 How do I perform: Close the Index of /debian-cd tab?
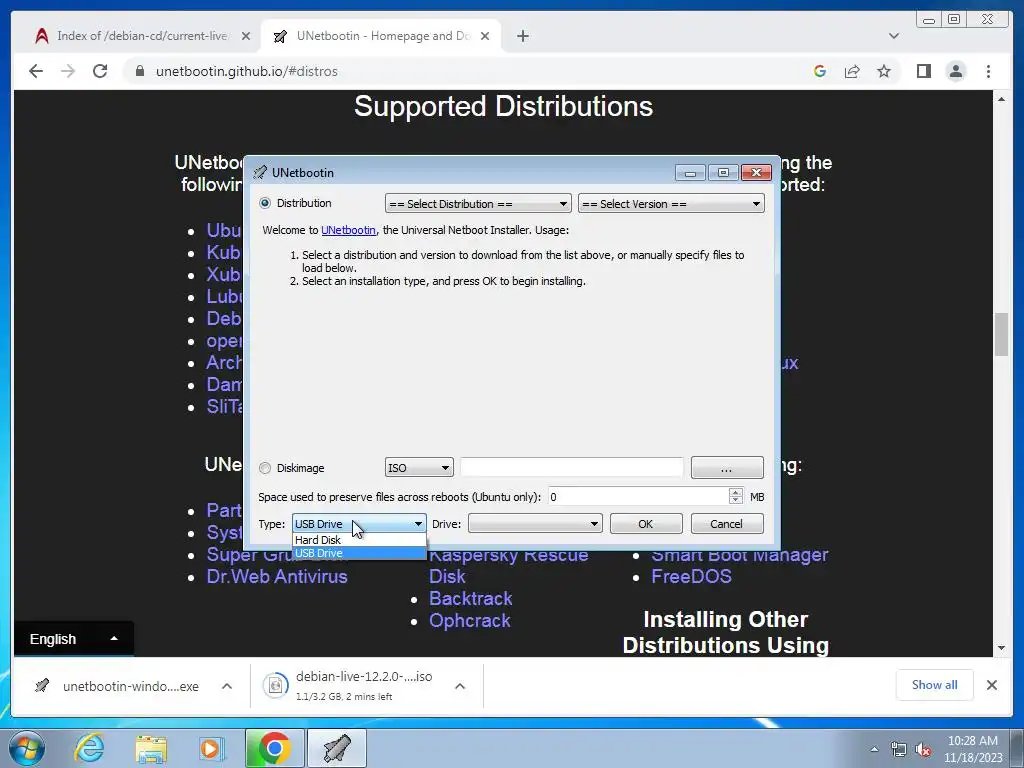point(246,36)
